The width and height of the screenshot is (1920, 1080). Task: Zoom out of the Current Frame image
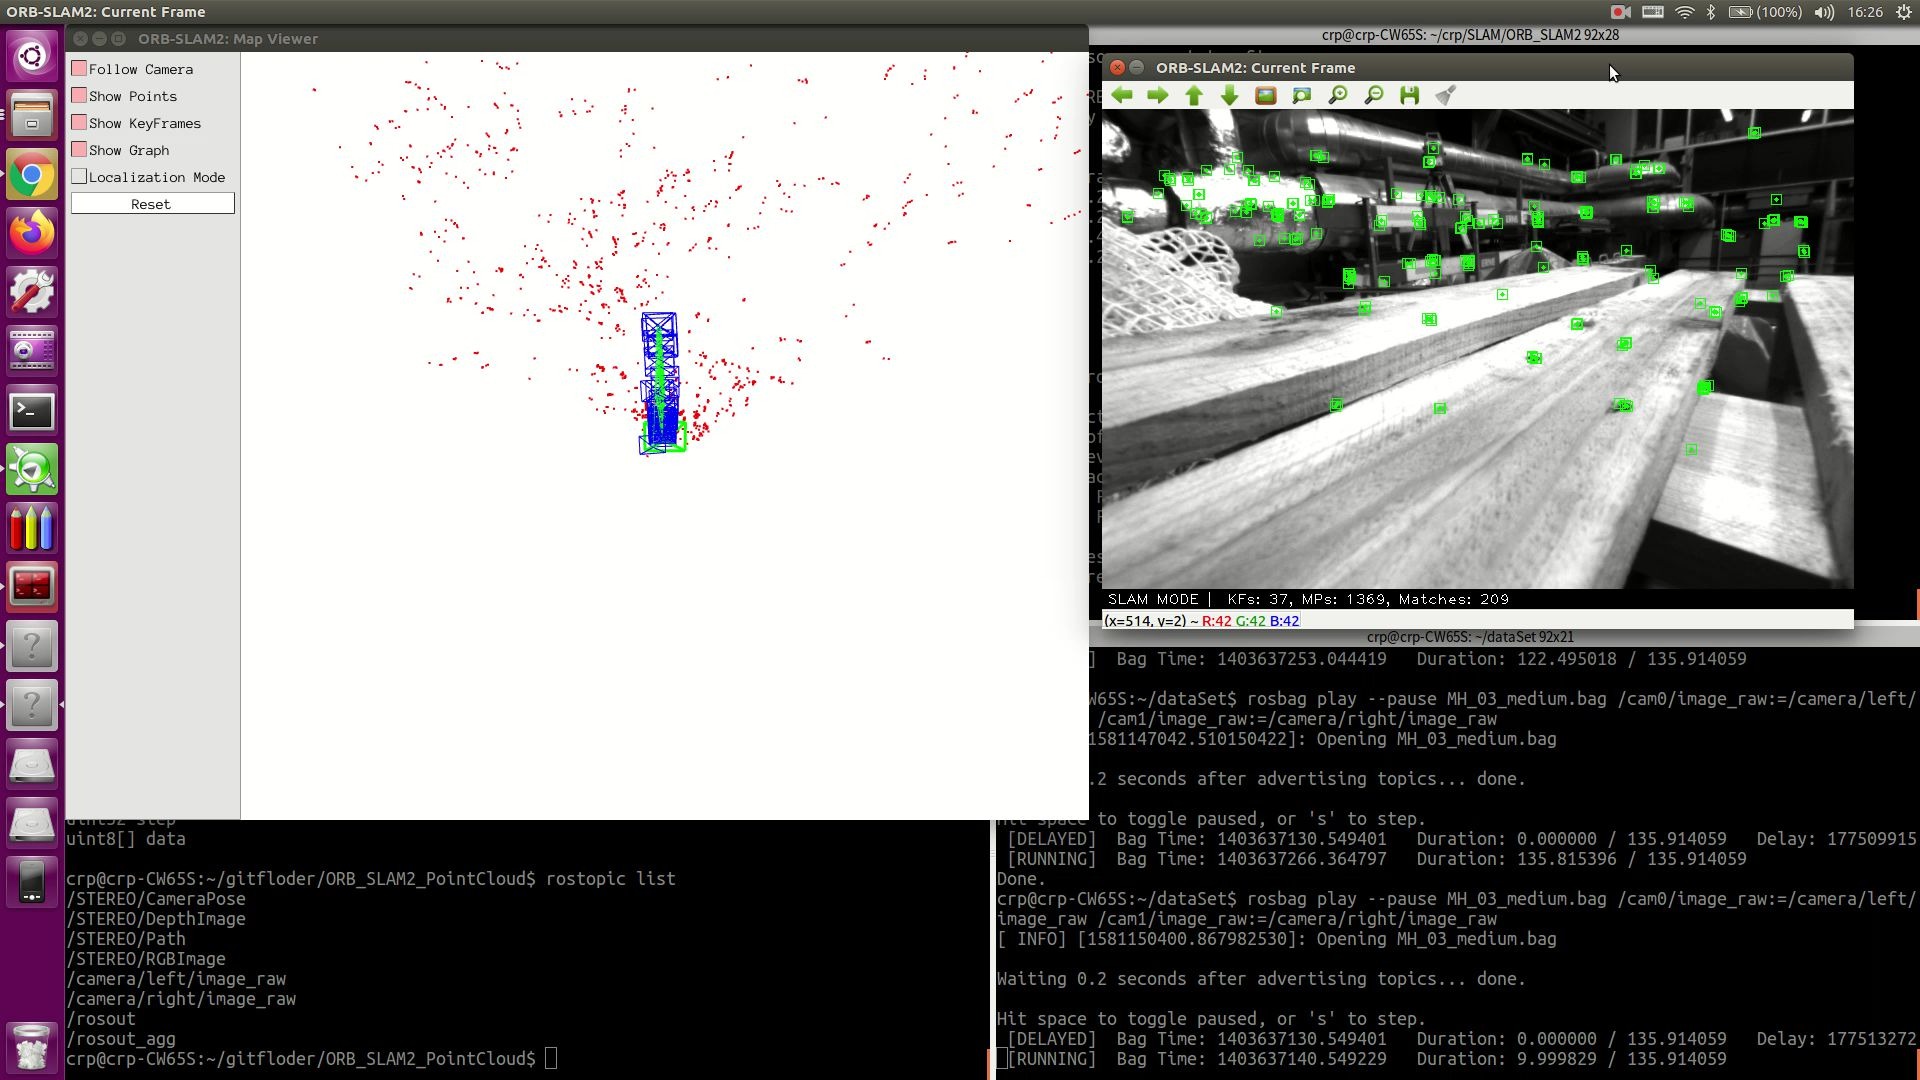point(1374,95)
